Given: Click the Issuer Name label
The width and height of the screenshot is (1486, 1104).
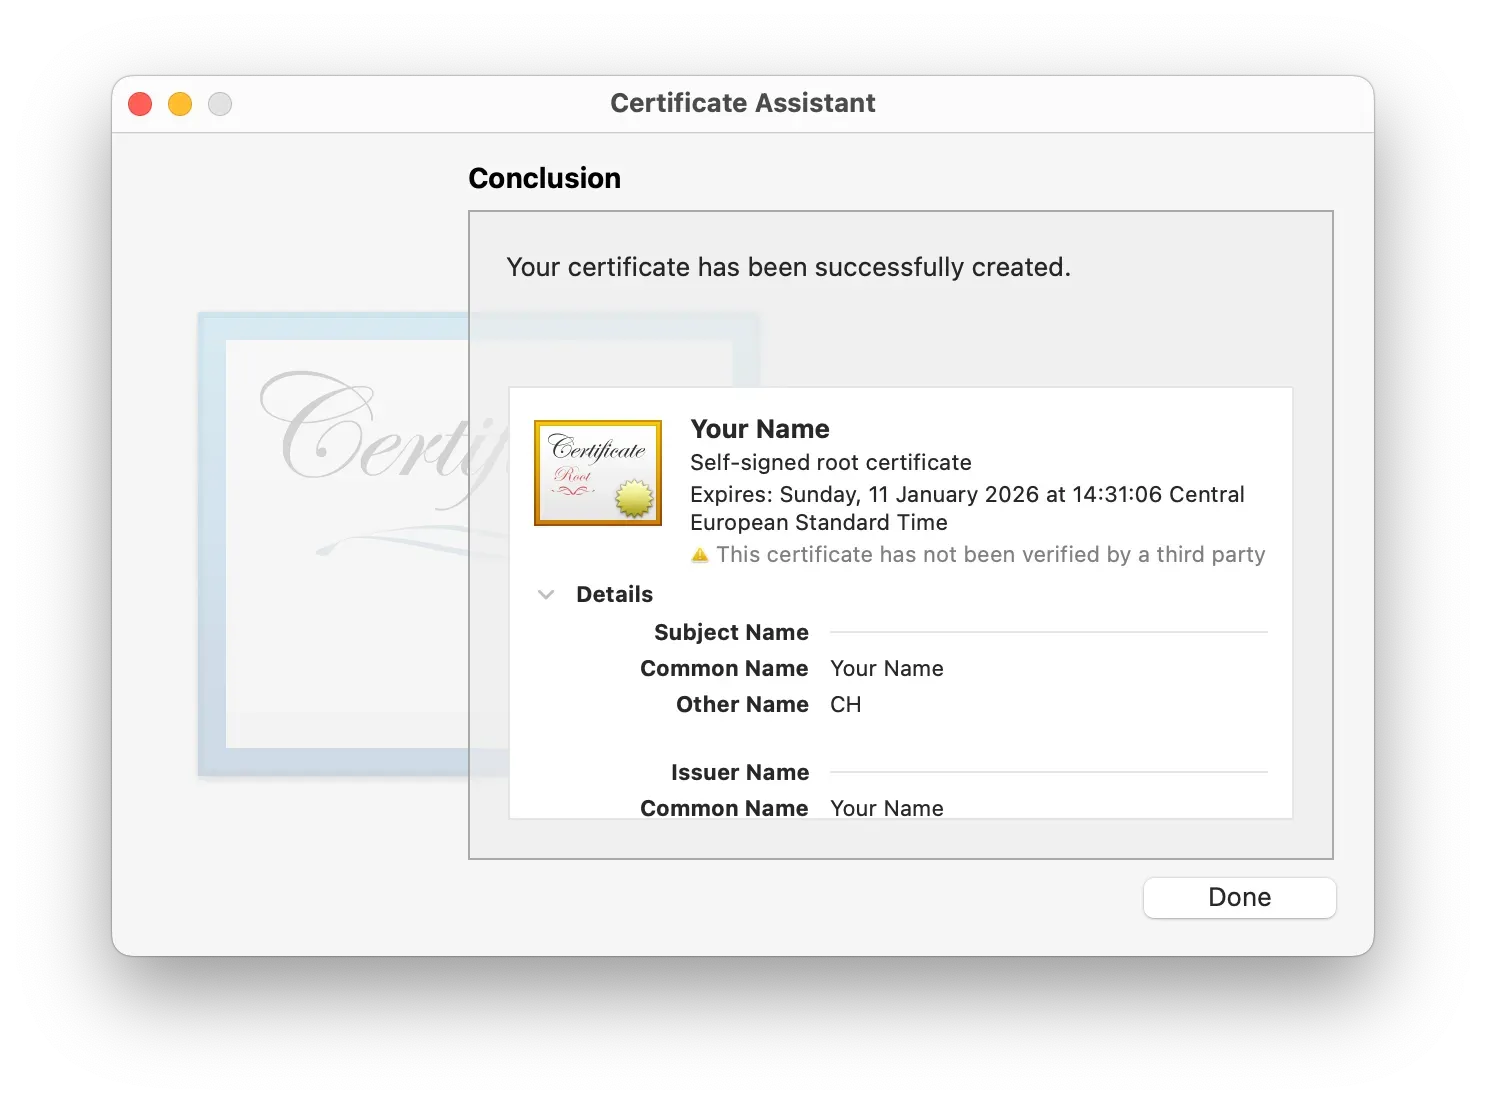Looking at the screenshot, I should (740, 771).
